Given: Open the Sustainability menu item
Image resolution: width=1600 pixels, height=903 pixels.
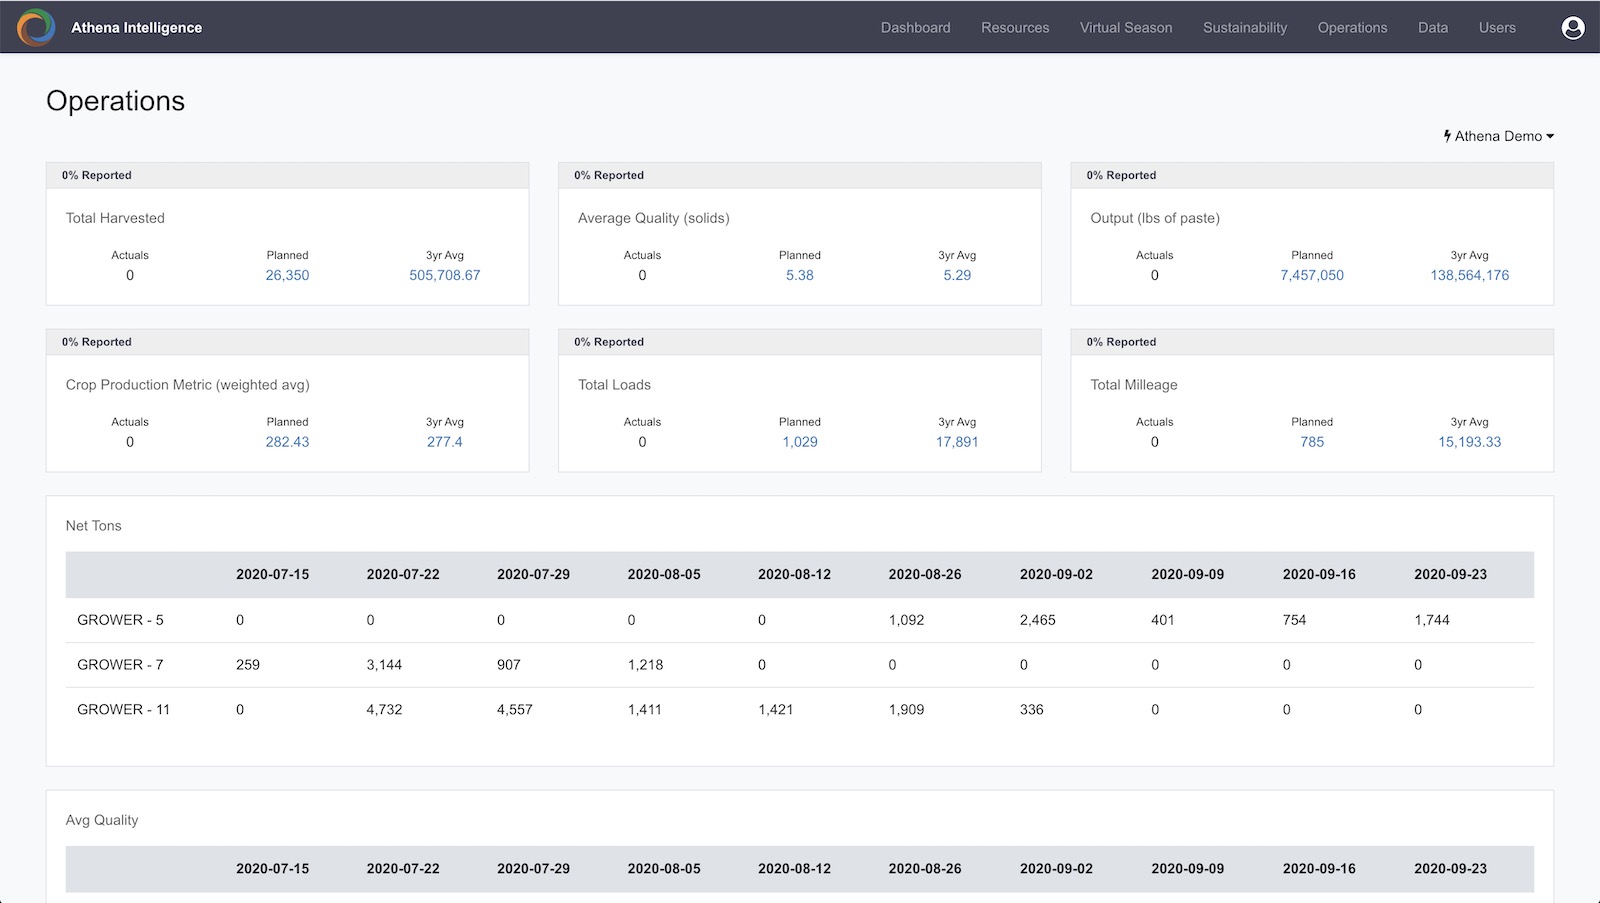Looking at the screenshot, I should (x=1245, y=28).
